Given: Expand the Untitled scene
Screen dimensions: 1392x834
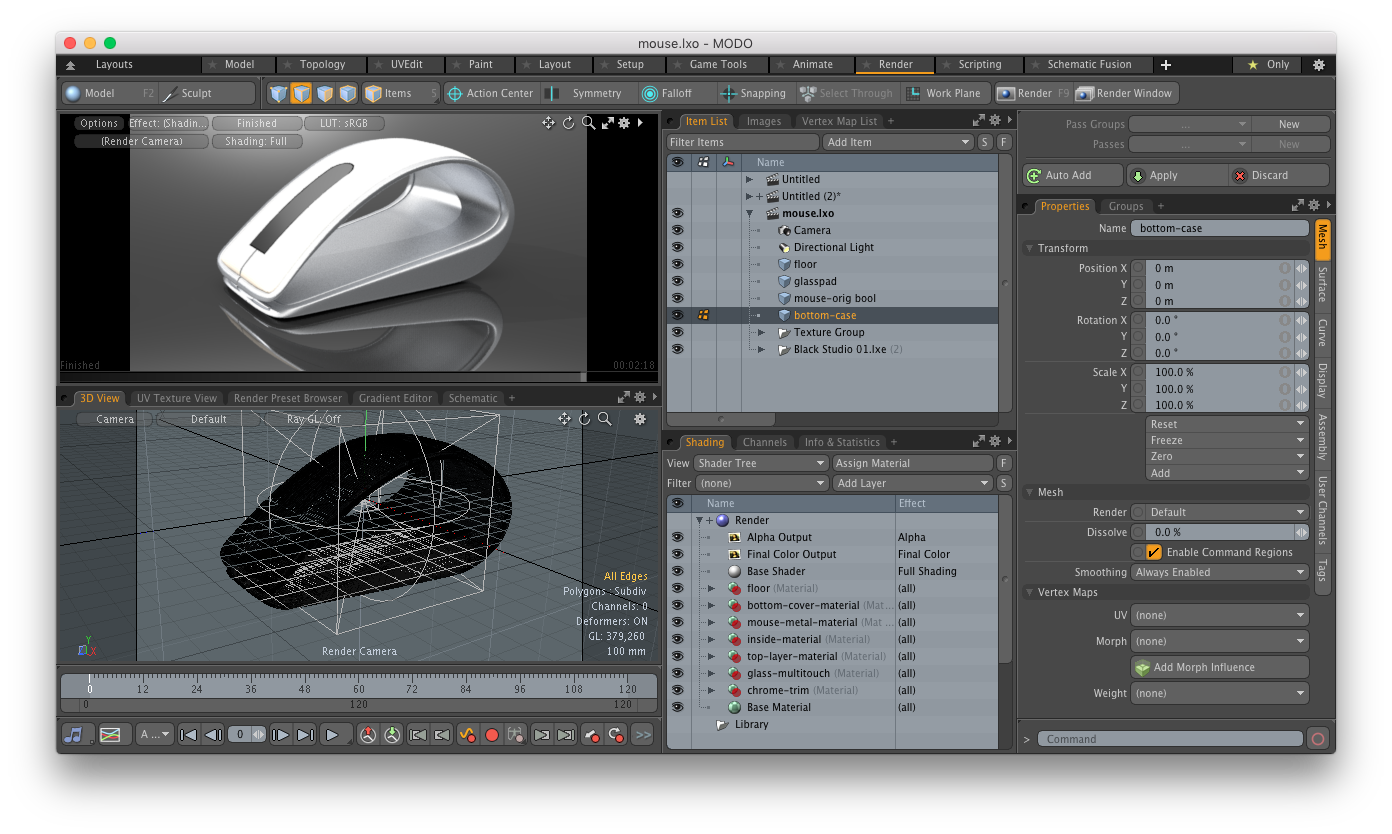Looking at the screenshot, I should coord(749,179).
